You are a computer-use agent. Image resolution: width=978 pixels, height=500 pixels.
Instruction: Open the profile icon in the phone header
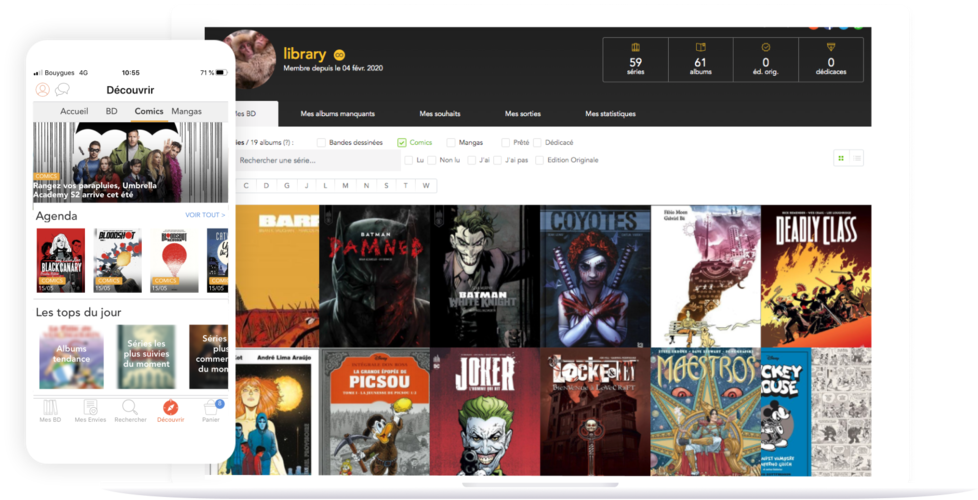42,90
